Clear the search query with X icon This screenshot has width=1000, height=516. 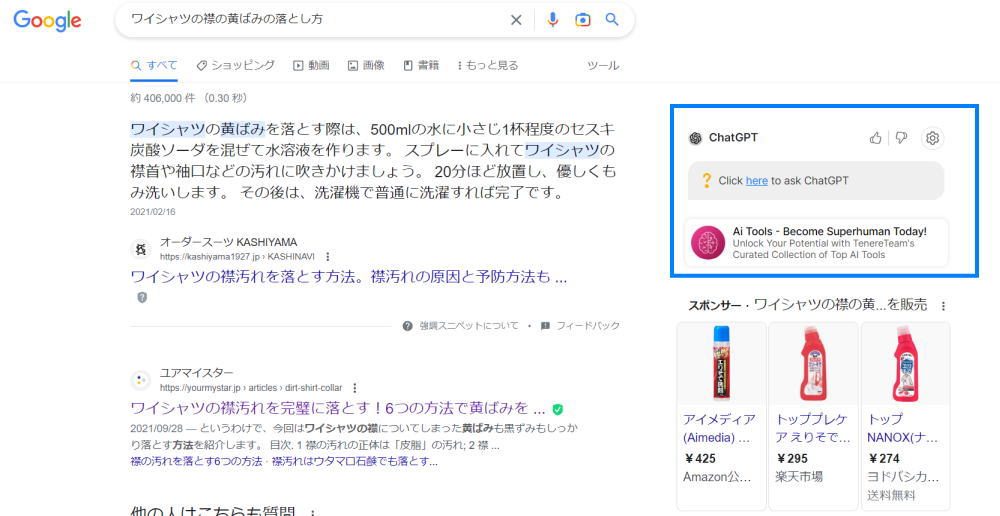click(516, 20)
